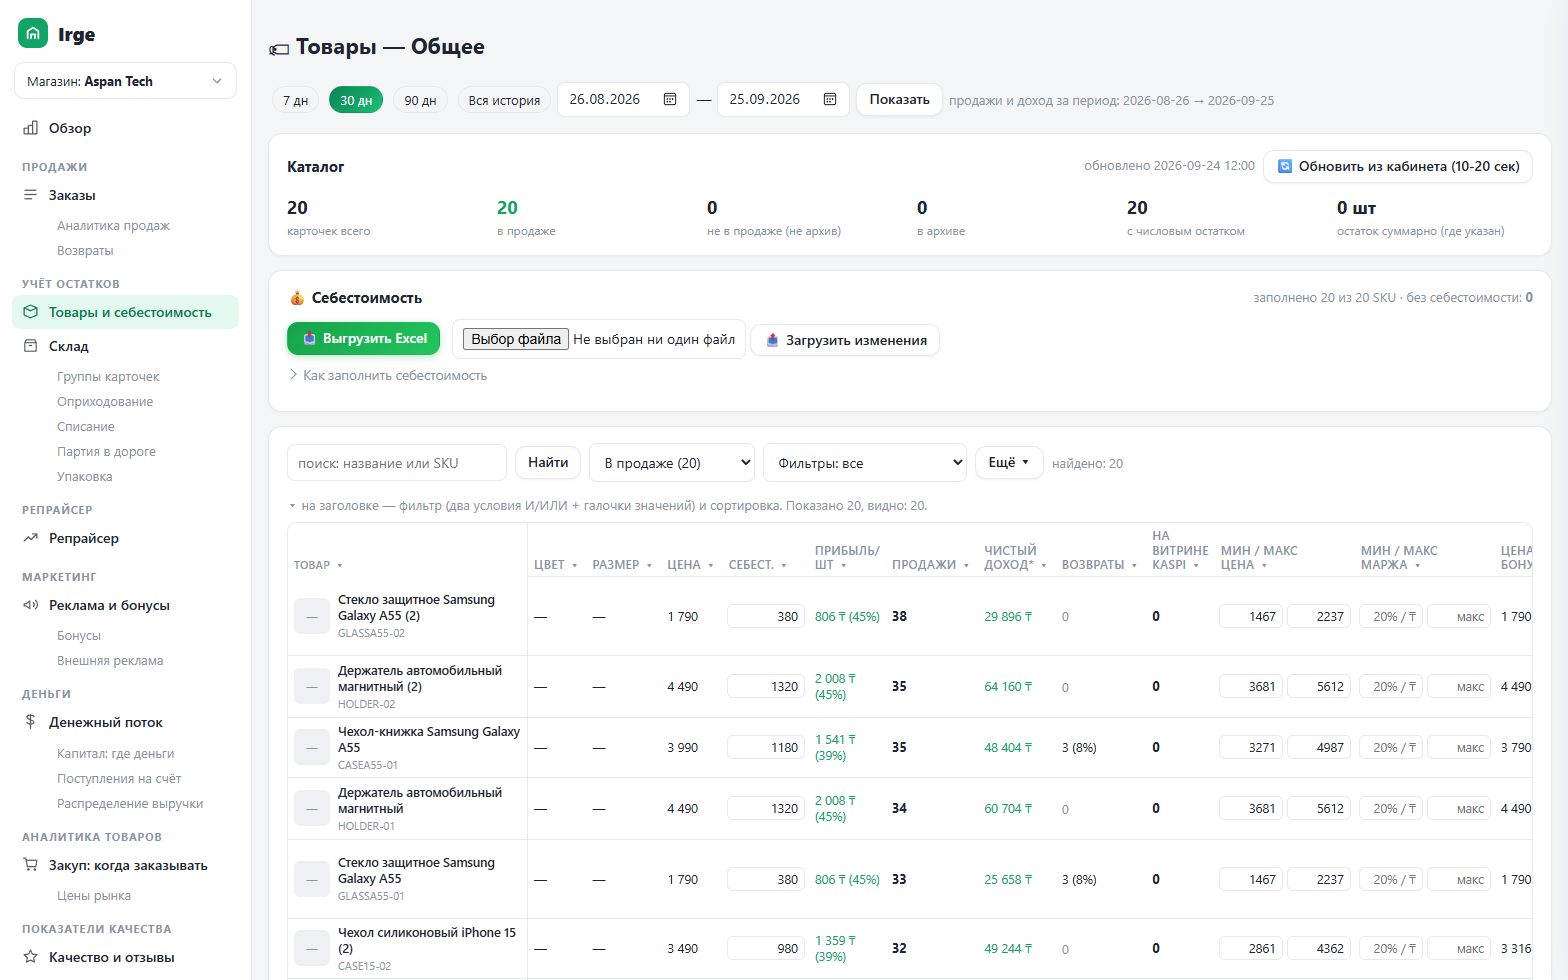This screenshot has width=1568, height=980.
Task: Click the Денежный поток dollar icon
Action: pyautogui.click(x=31, y=722)
